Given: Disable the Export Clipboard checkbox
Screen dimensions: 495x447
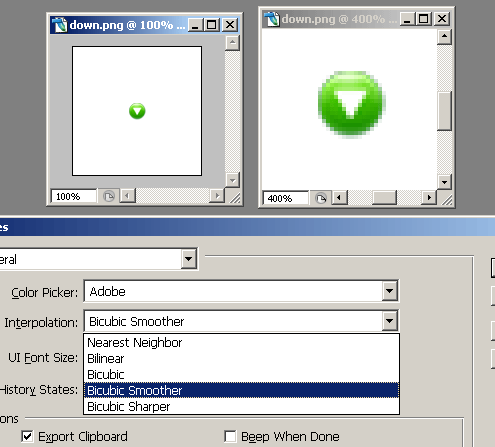Looking at the screenshot, I should (x=27, y=436).
